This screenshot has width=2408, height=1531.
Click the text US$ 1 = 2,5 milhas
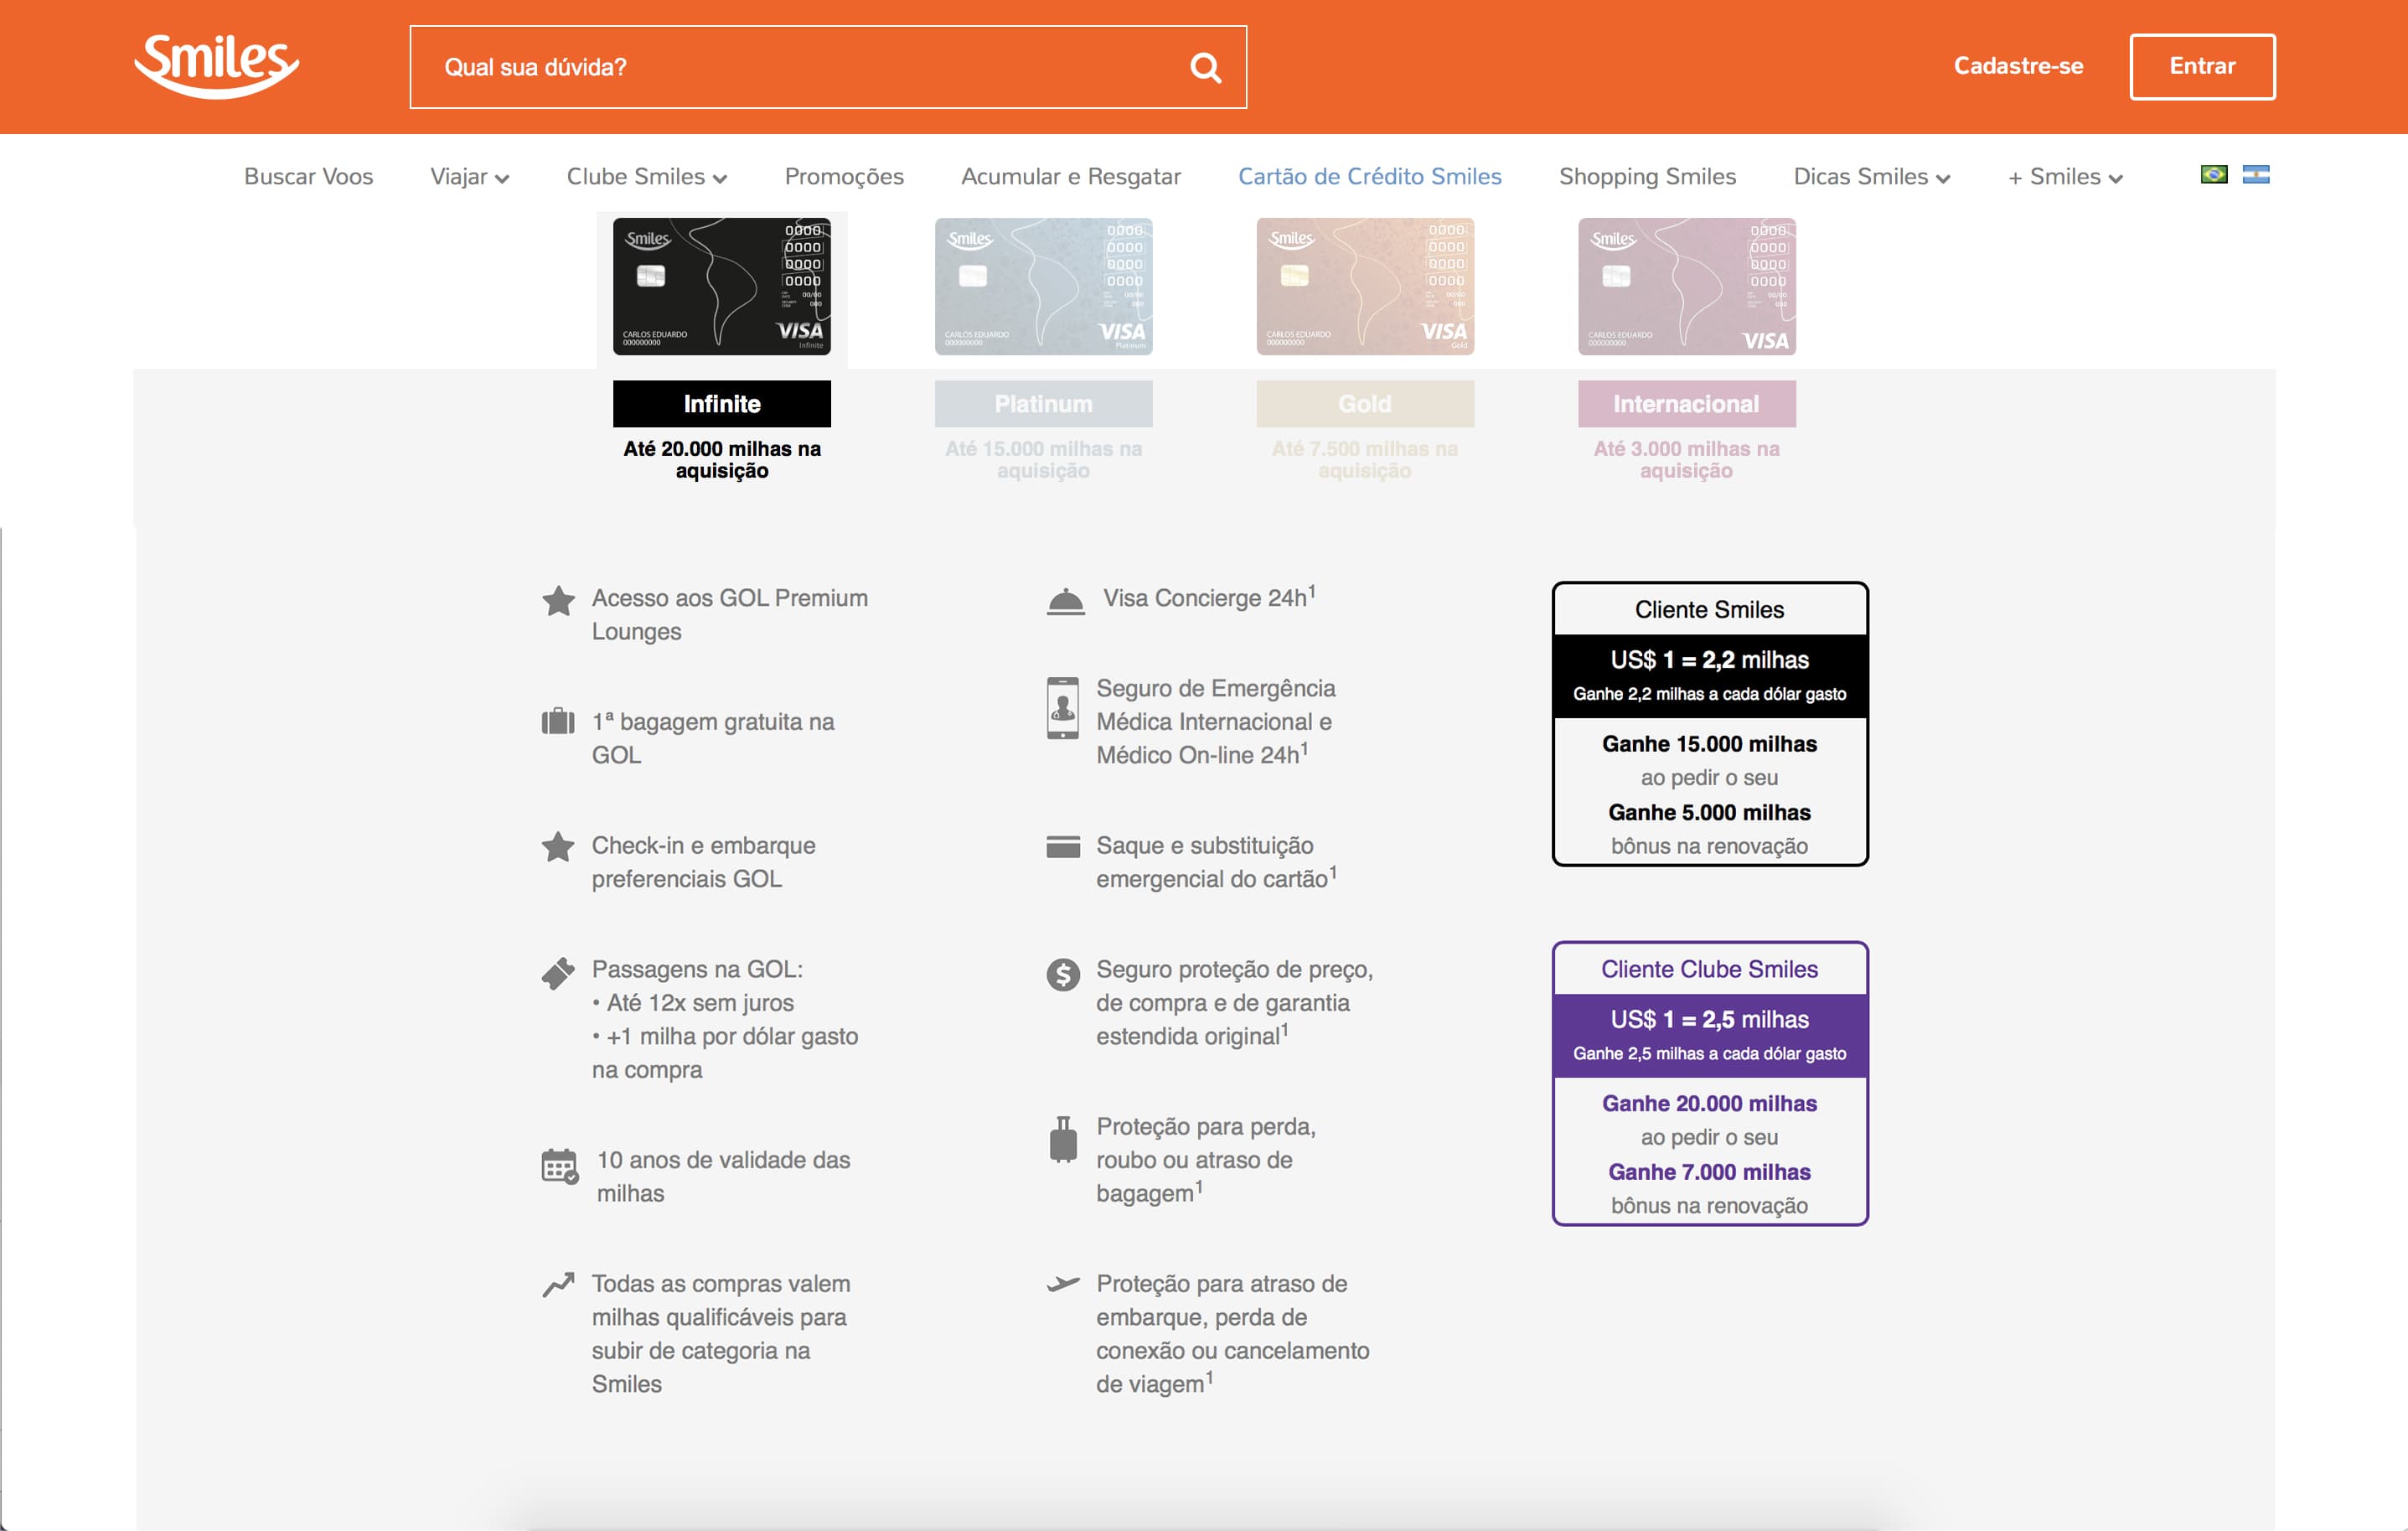[1710, 1020]
